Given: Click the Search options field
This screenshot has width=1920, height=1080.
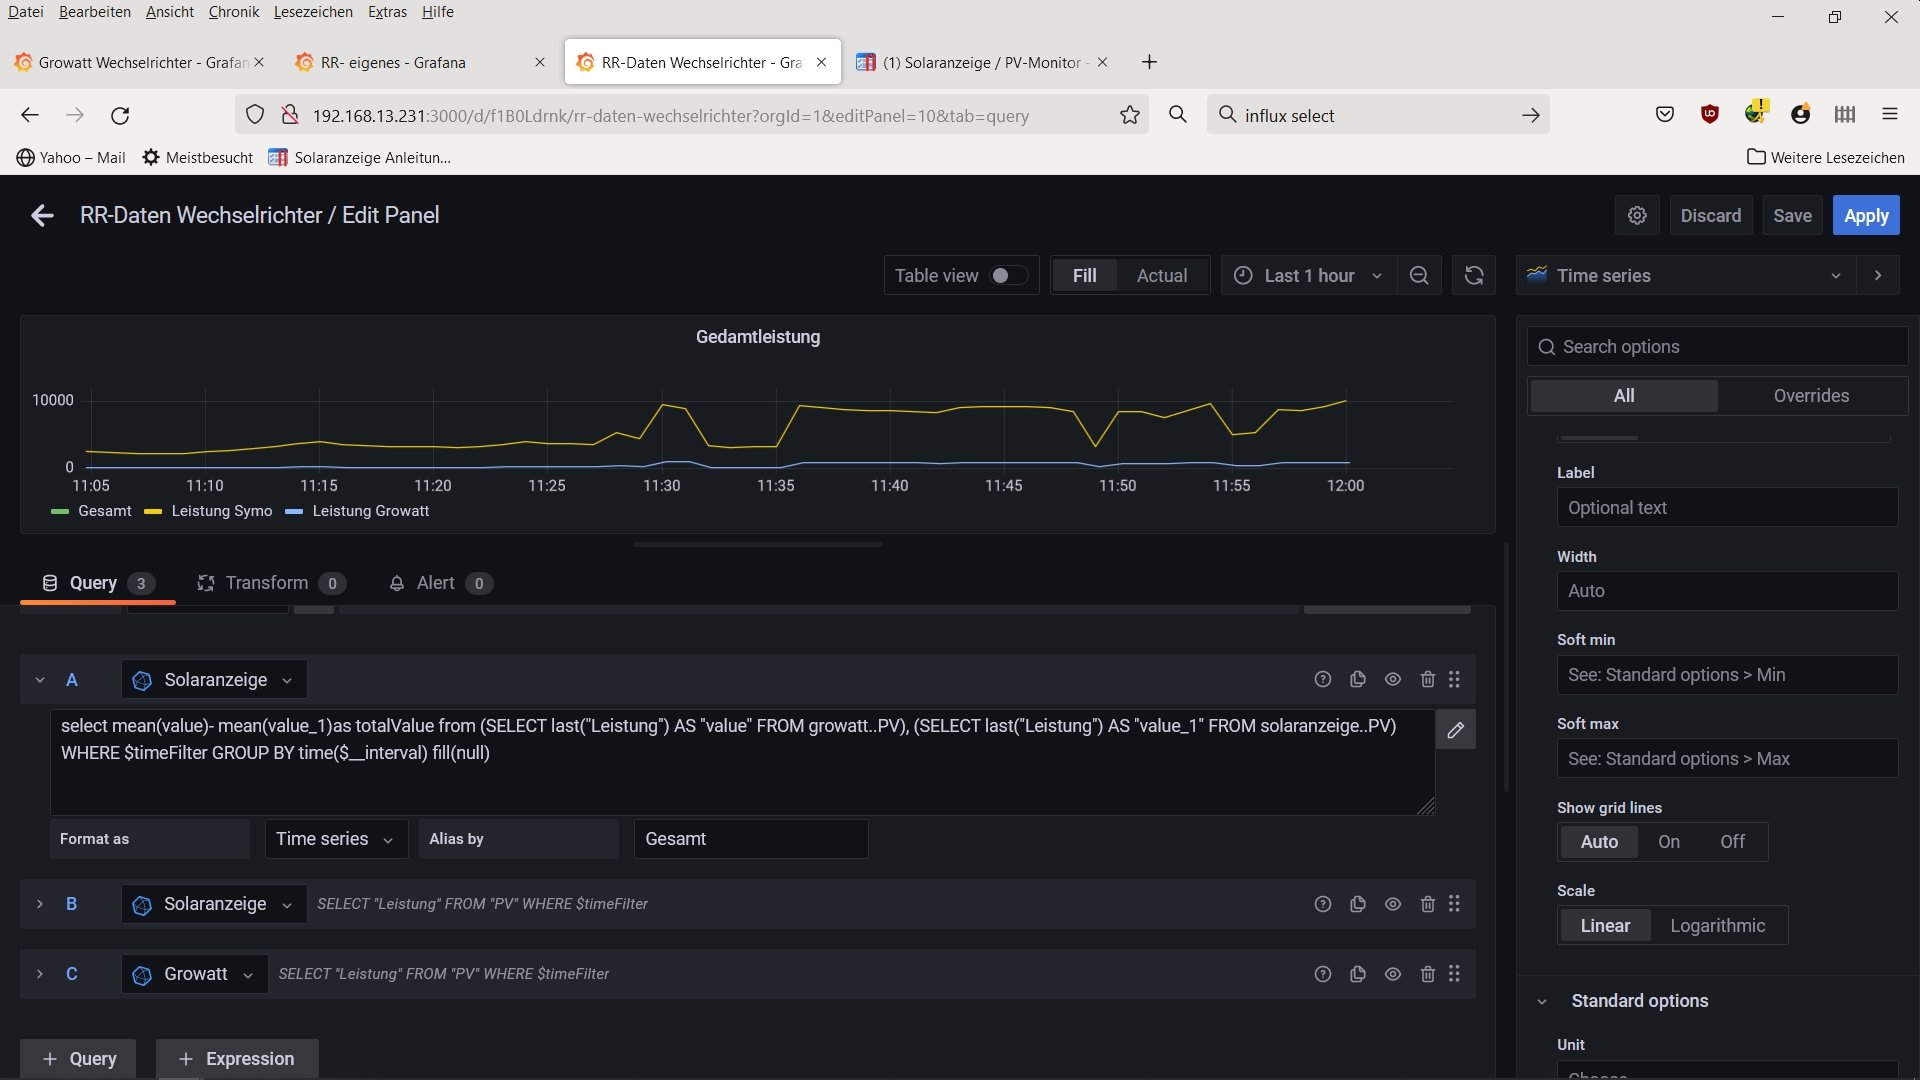Looking at the screenshot, I should click(1720, 347).
